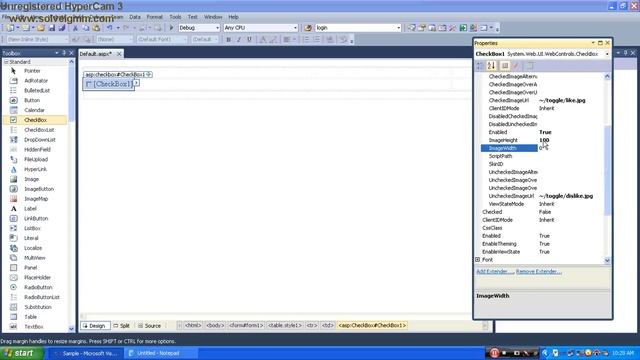The height and width of the screenshot is (360, 640).
Task: Click the Save icon in the toolbar
Action: coord(52,28)
